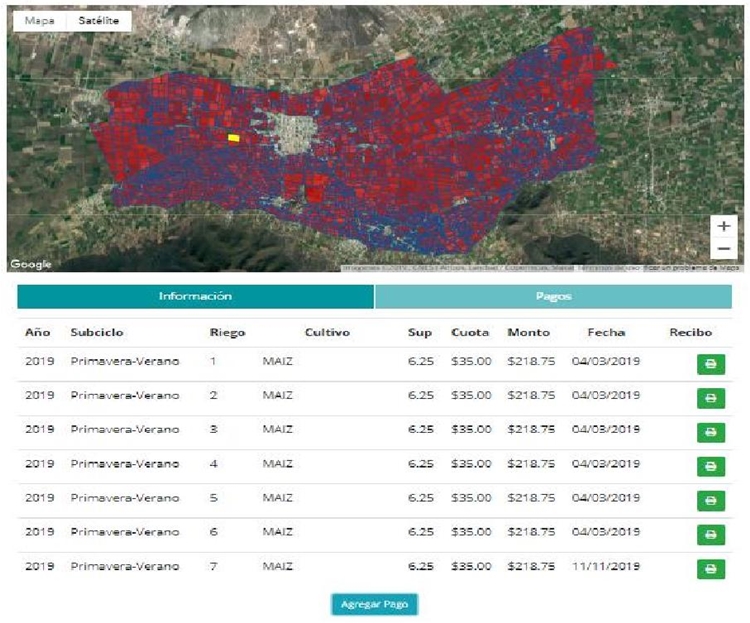Open the Pagos tab
This screenshot has height=623, width=750.
(x=553, y=297)
